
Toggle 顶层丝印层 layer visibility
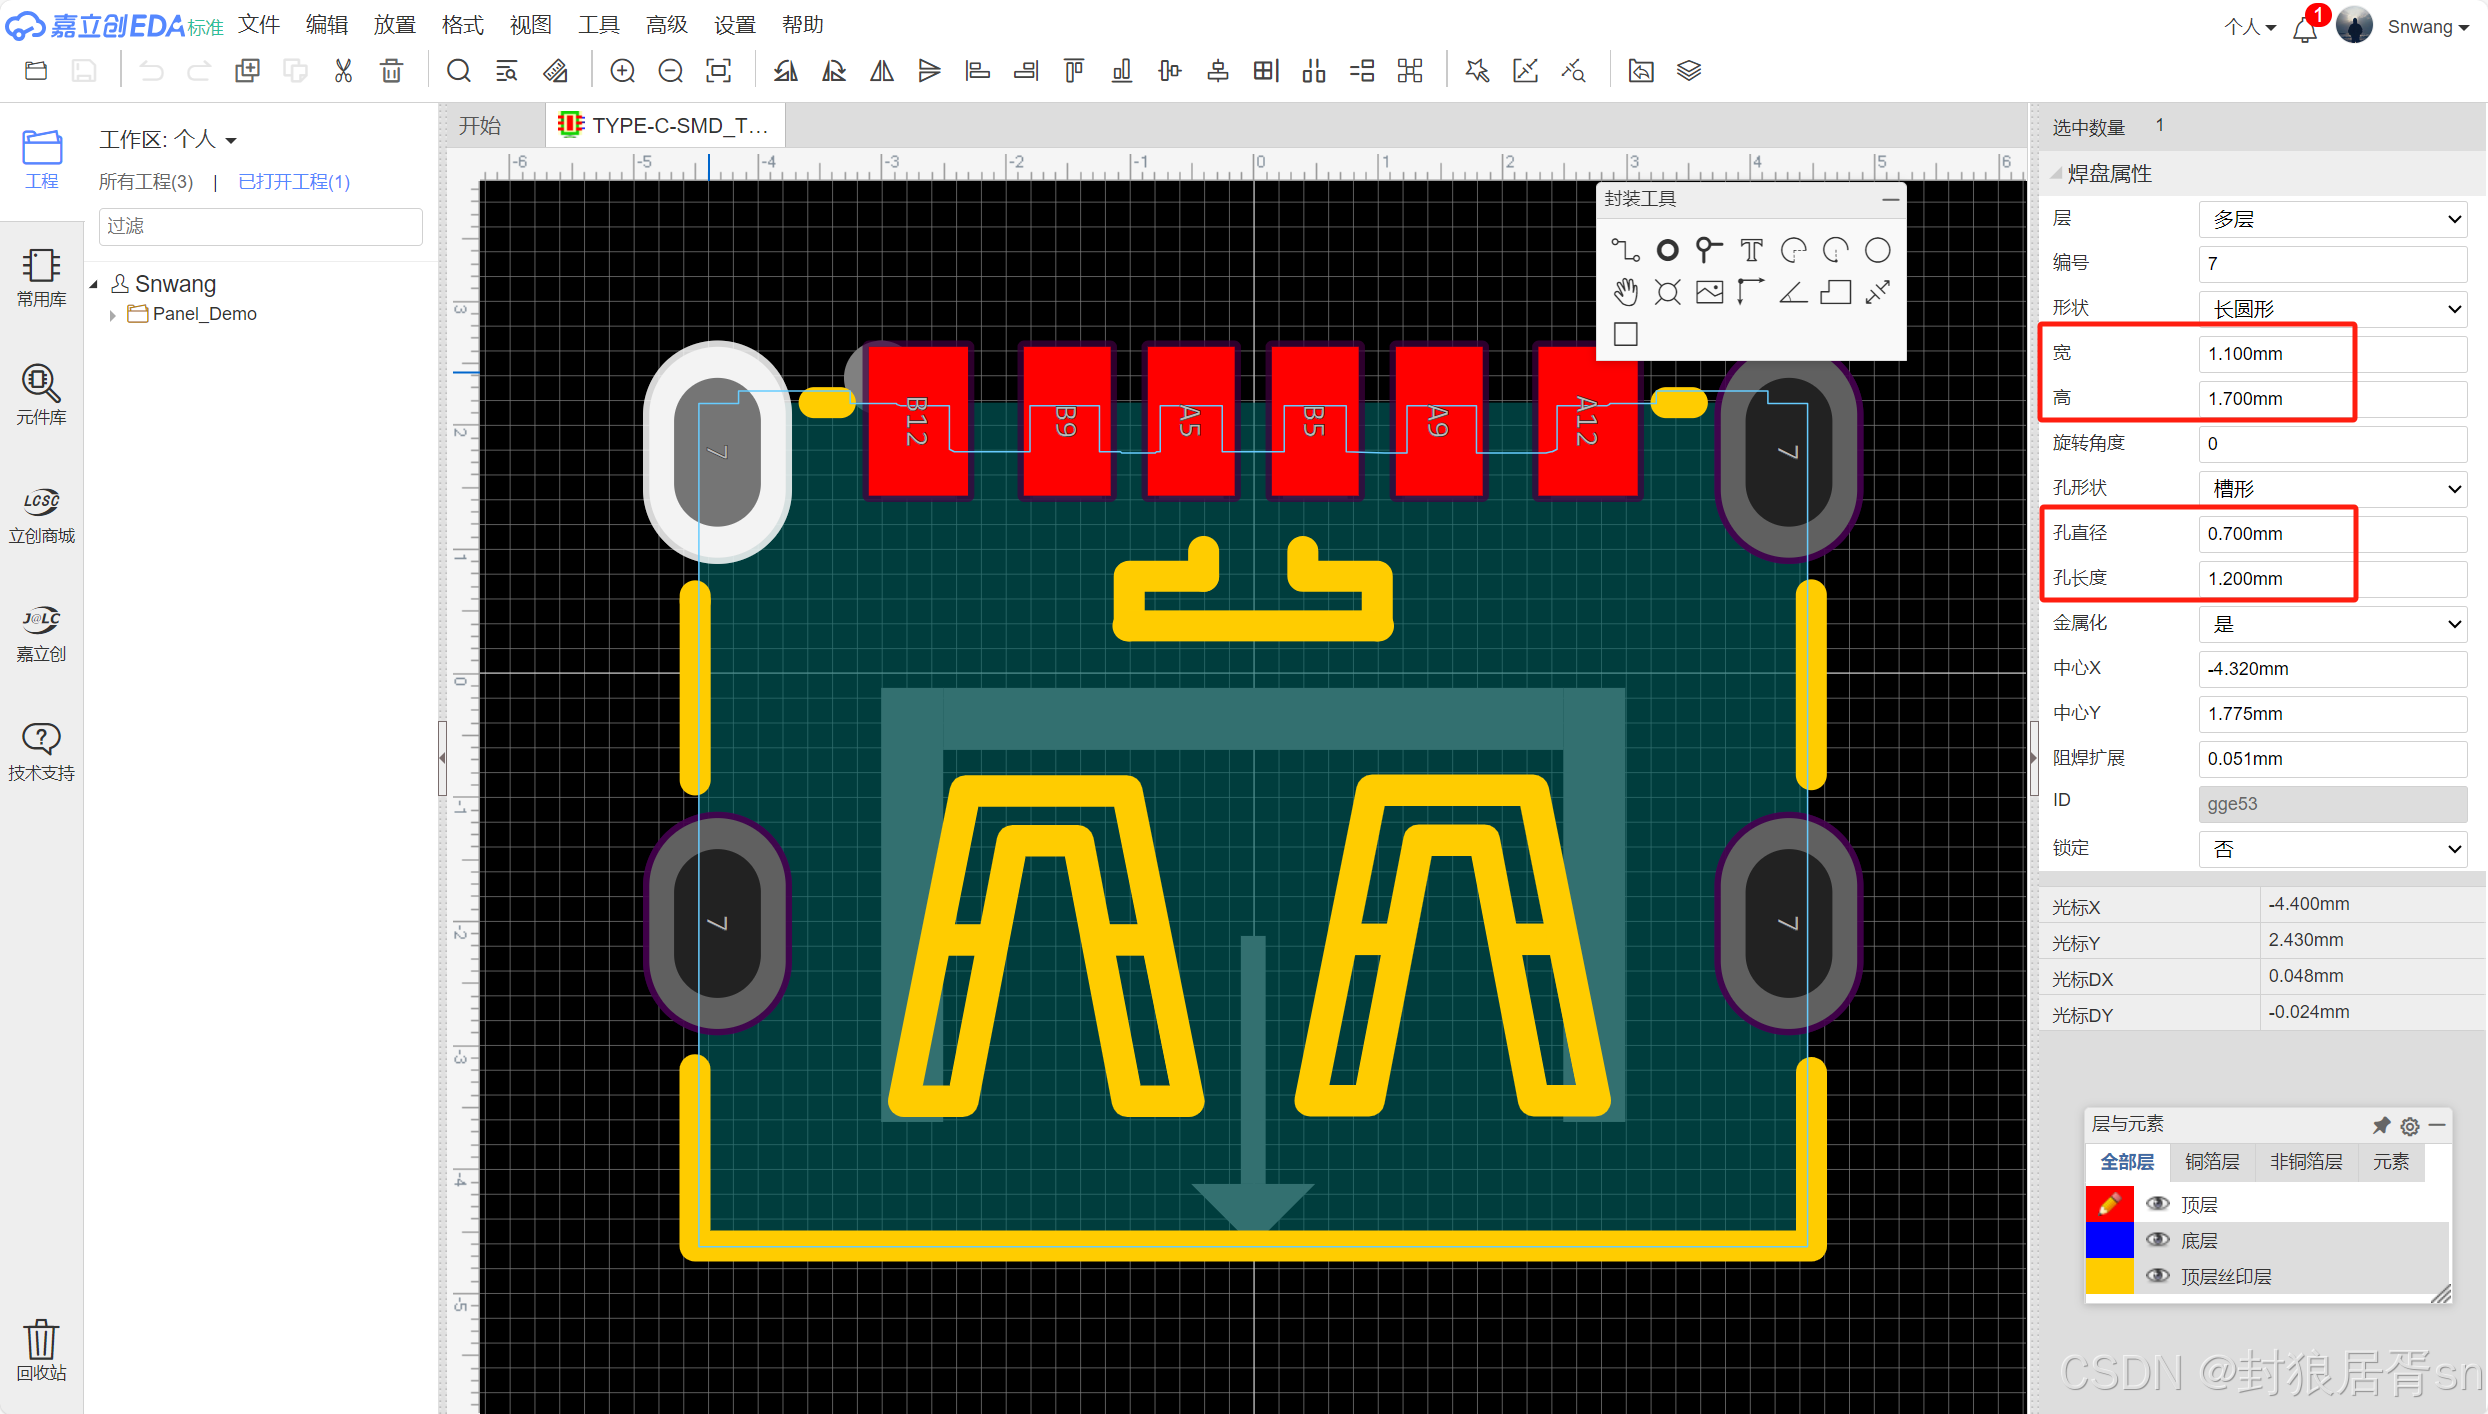click(2157, 1276)
